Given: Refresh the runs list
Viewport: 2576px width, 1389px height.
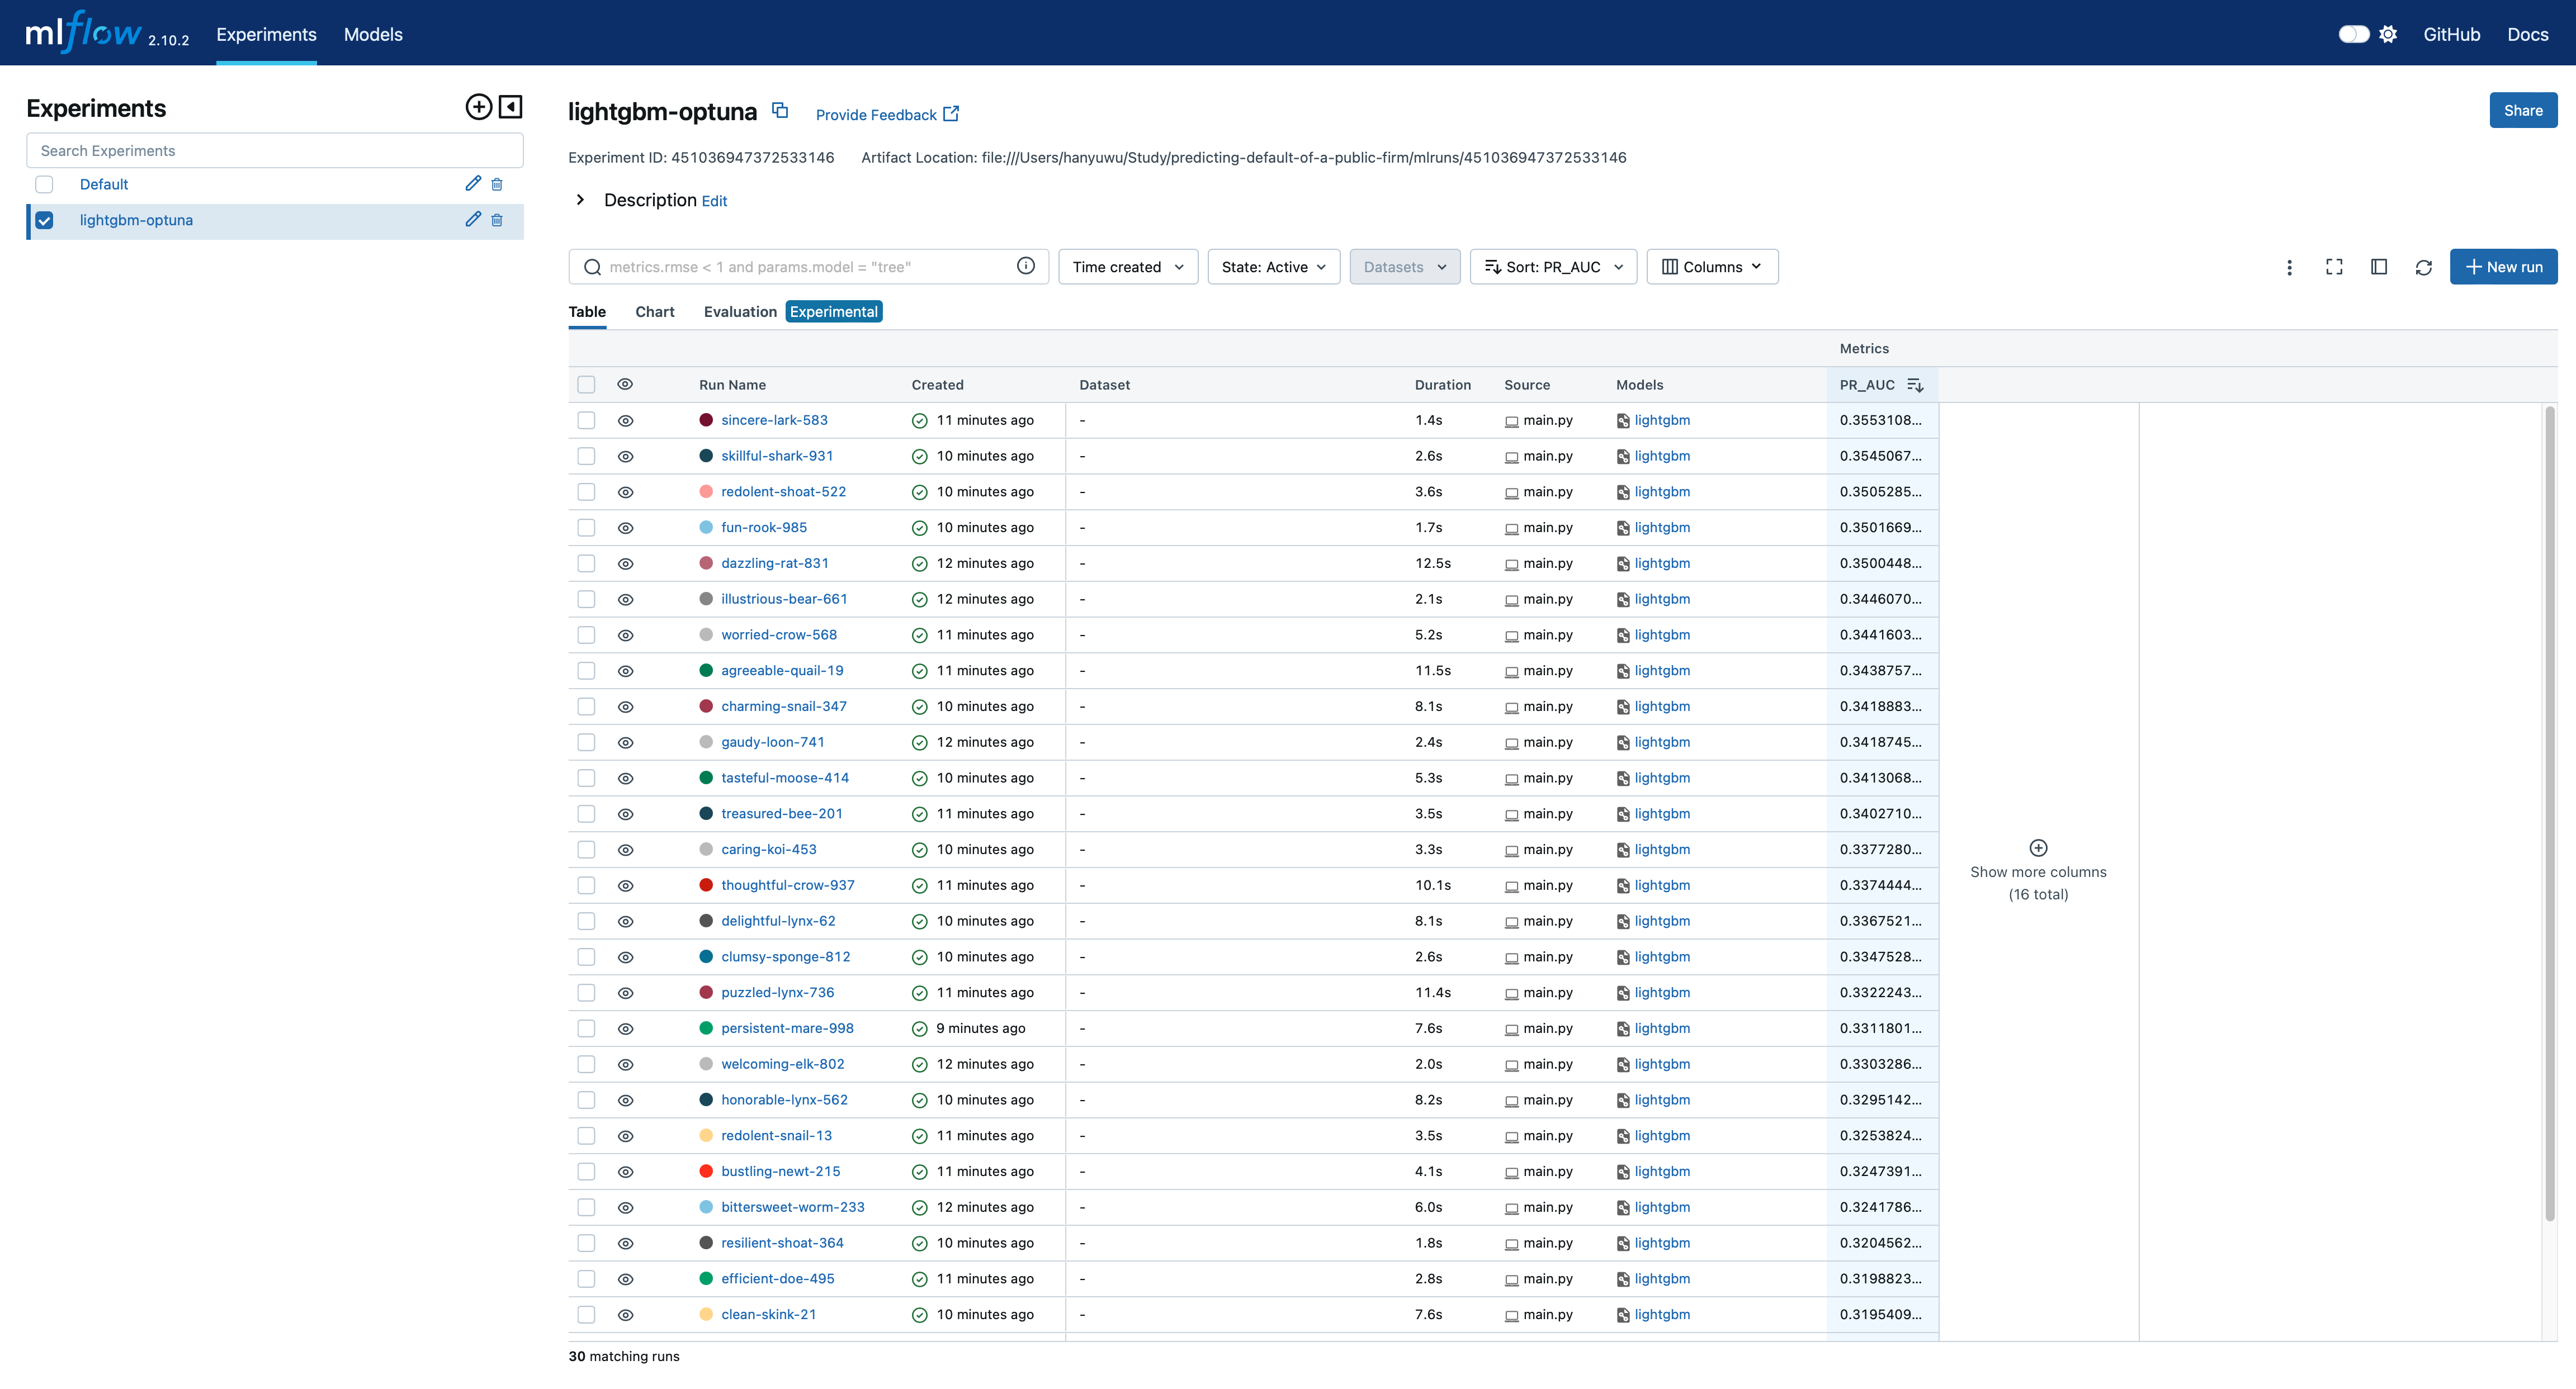Looking at the screenshot, I should coord(2423,267).
